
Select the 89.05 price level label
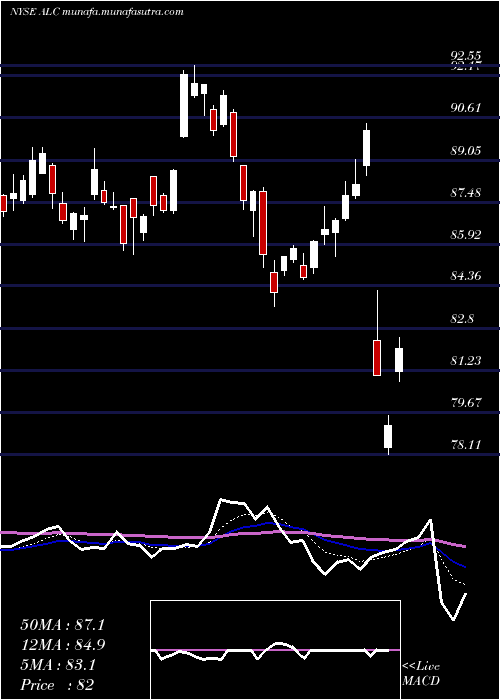pos(466,151)
